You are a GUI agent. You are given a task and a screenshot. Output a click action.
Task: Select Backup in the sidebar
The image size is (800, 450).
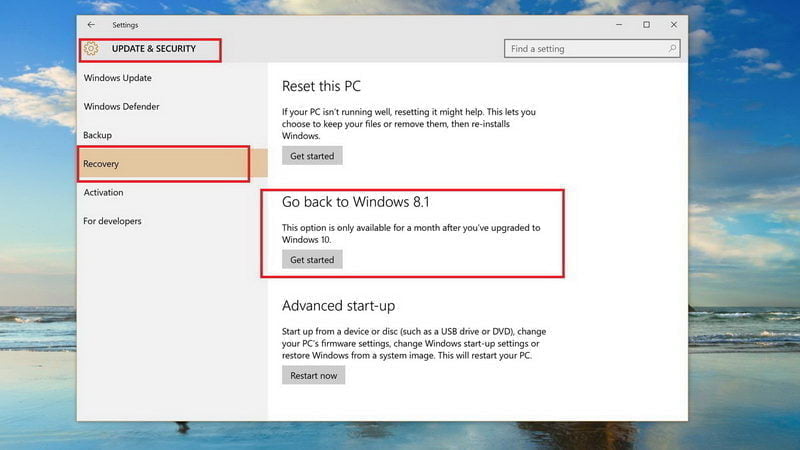tap(97, 135)
